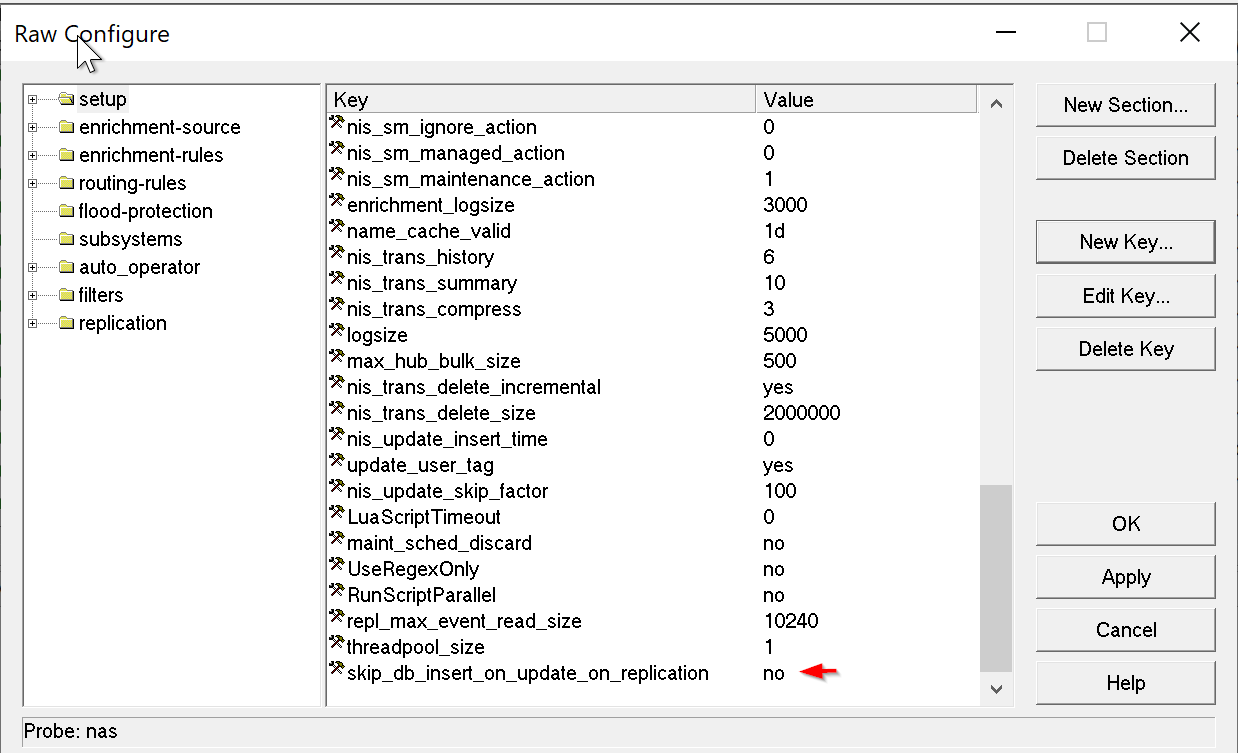1238x753 pixels.
Task: Click the key icon beside nis_sm_ignore_action
Action: coord(337,126)
